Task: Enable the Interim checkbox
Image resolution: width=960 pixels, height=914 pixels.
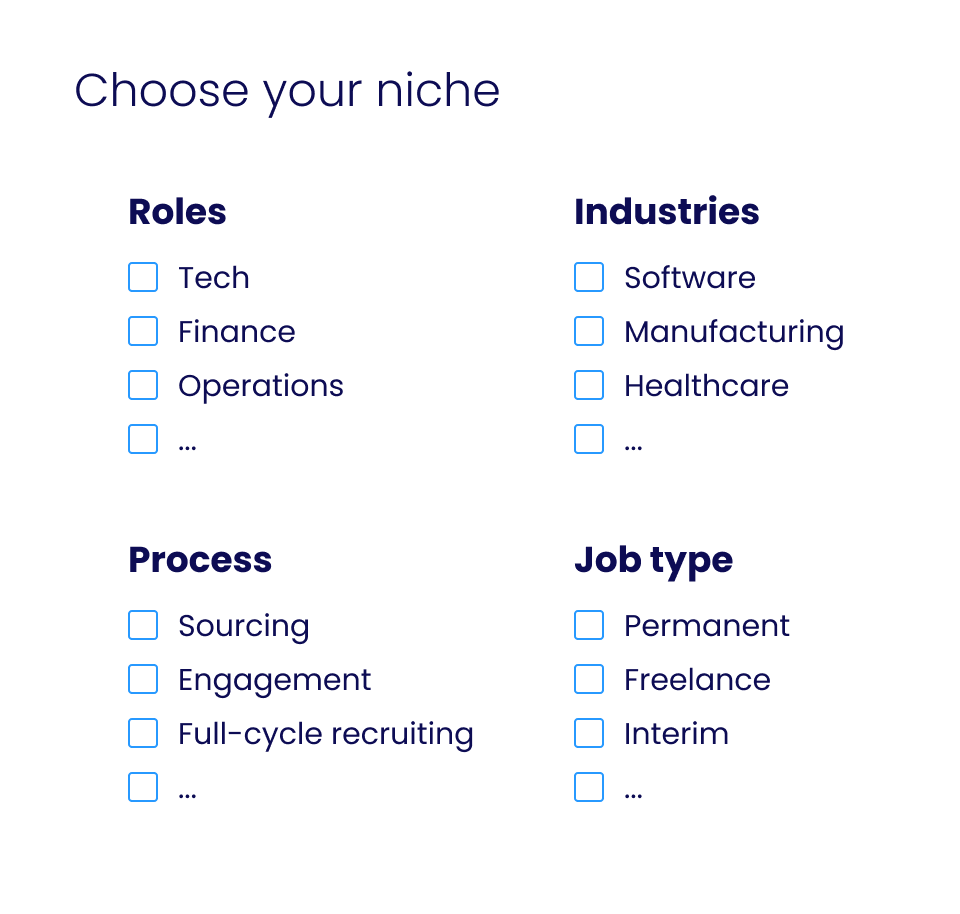Action: (589, 733)
